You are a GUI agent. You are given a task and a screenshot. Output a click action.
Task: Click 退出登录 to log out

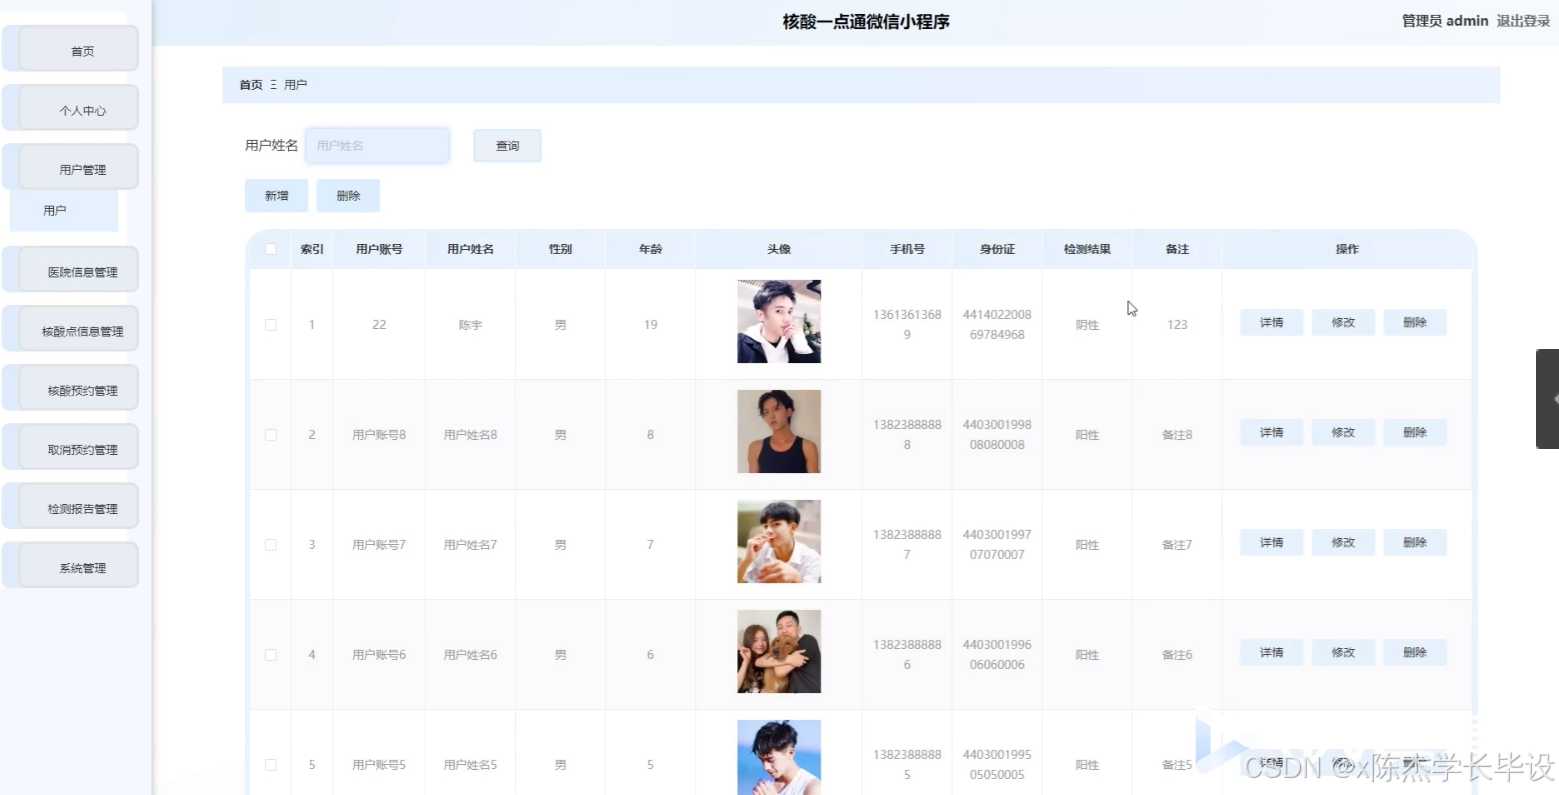coord(1521,21)
